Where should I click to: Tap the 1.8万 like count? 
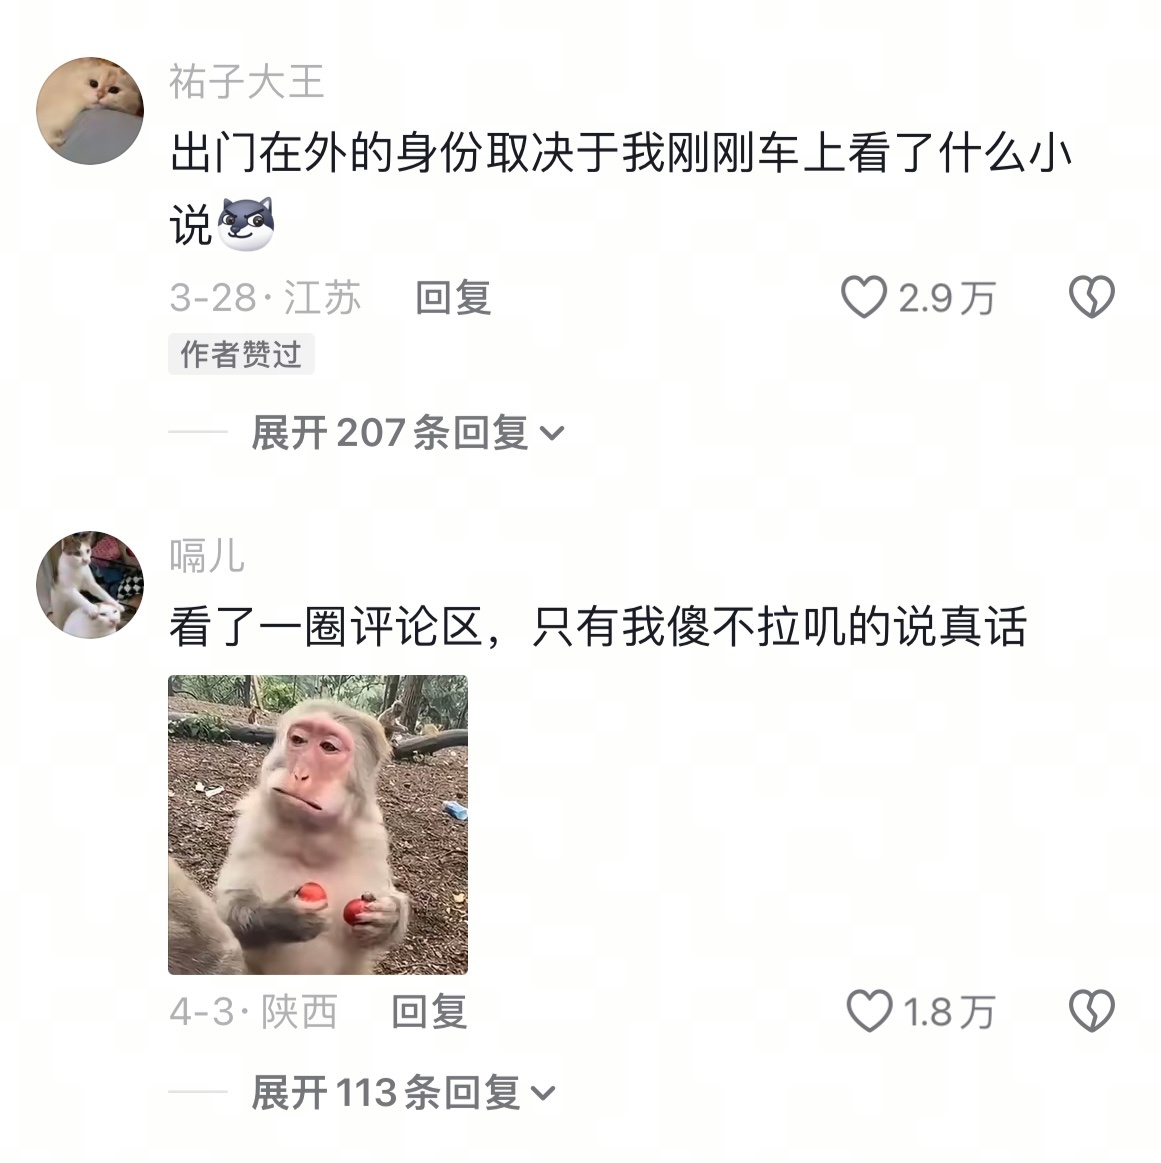click(949, 1012)
